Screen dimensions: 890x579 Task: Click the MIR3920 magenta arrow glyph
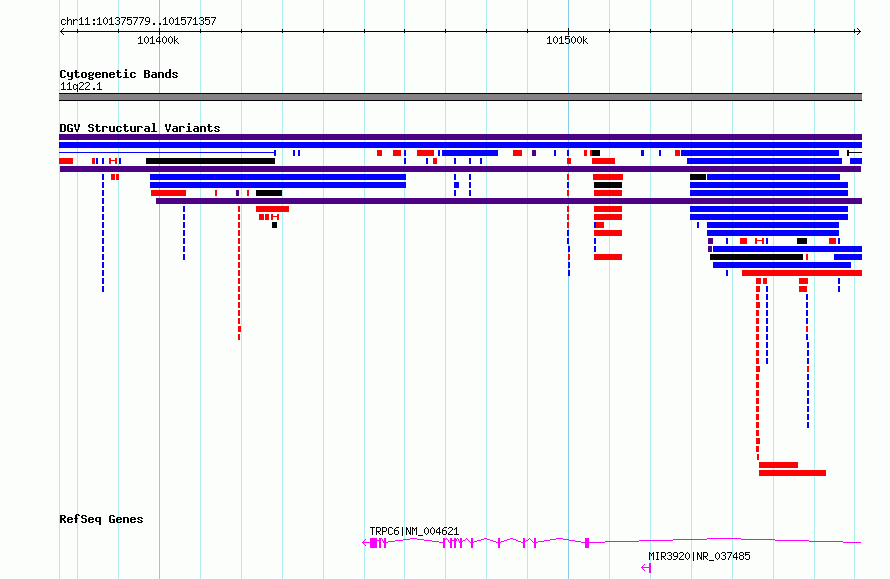tap(646, 568)
